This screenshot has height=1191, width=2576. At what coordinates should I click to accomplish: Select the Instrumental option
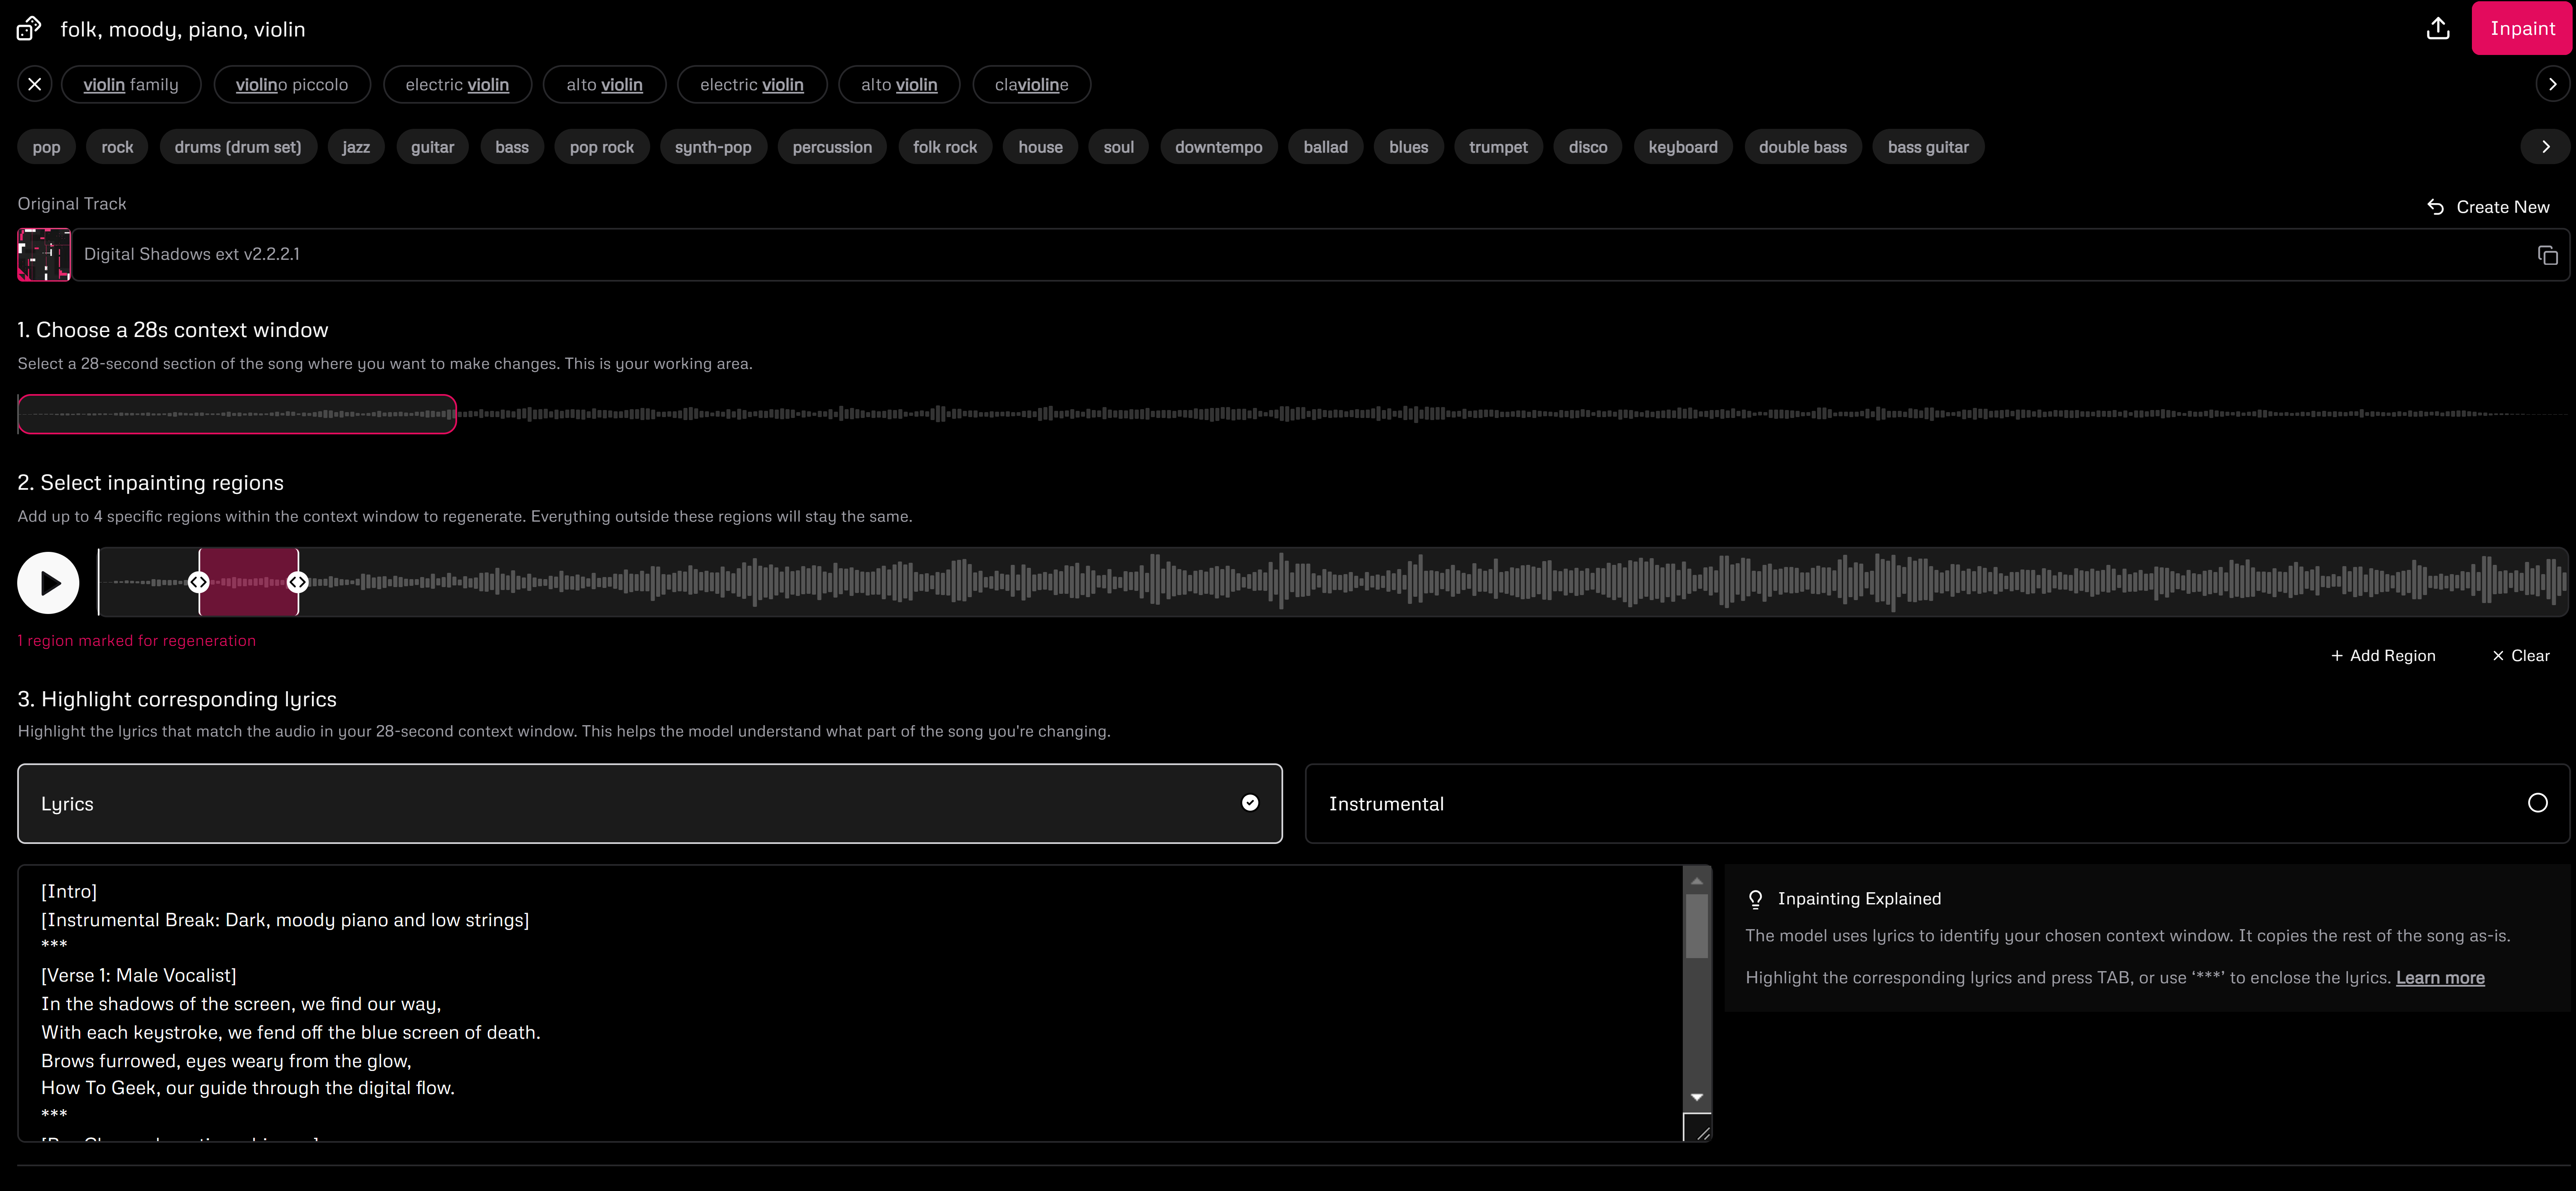coord(1936,803)
